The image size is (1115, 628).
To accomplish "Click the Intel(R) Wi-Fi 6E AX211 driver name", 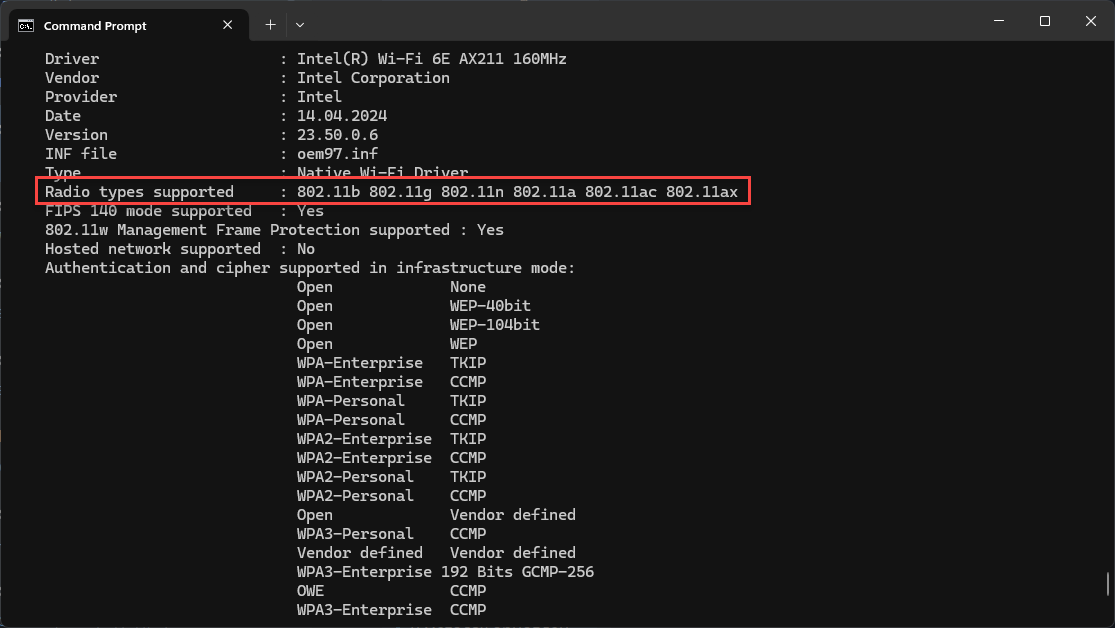I will pyautogui.click(x=431, y=59).
